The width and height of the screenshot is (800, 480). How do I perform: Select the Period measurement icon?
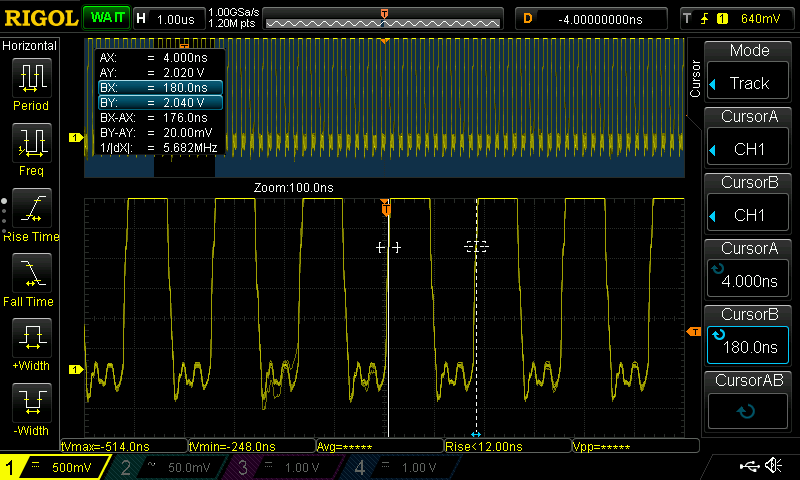(31, 84)
